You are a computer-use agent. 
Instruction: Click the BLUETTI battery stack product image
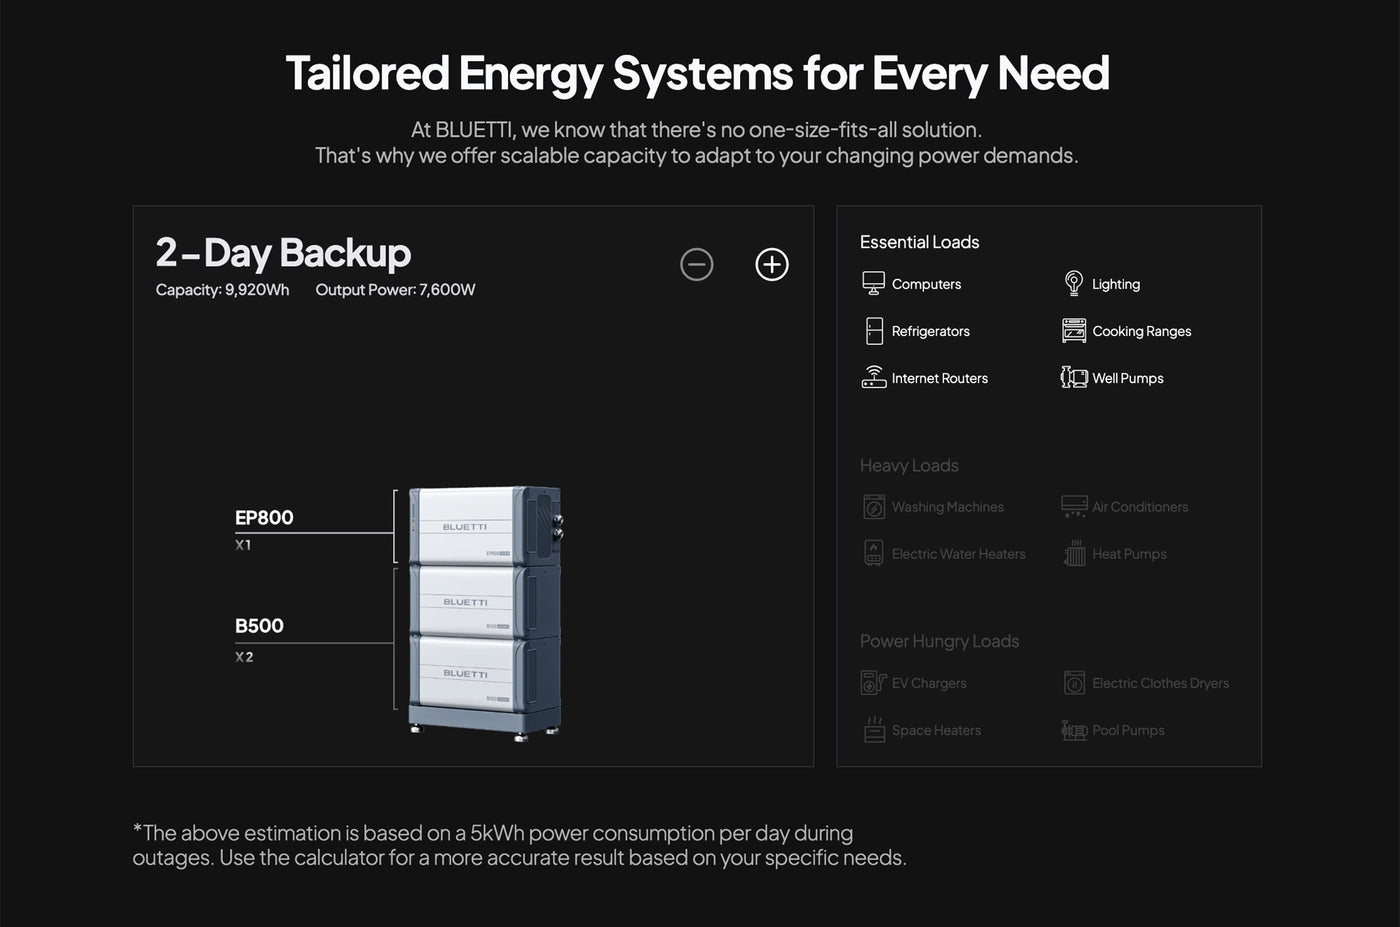click(485, 612)
